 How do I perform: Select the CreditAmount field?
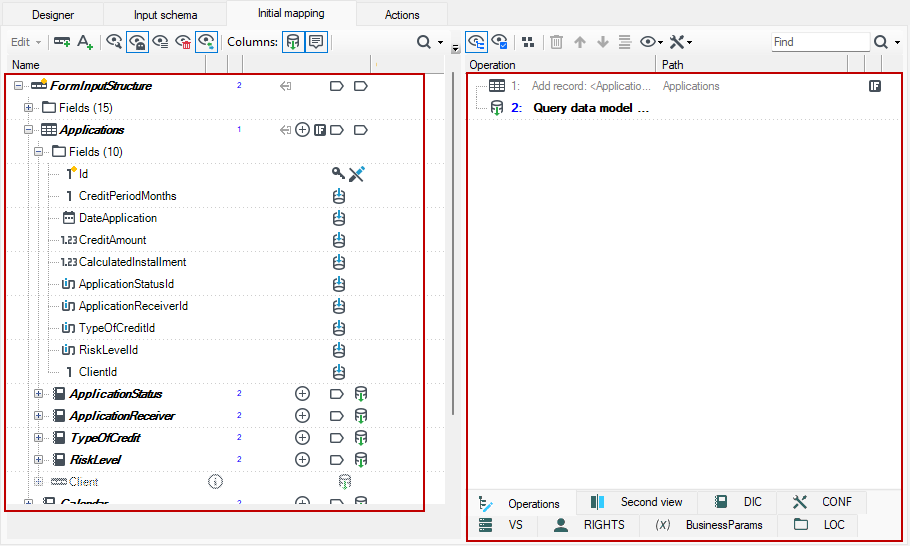tap(113, 240)
